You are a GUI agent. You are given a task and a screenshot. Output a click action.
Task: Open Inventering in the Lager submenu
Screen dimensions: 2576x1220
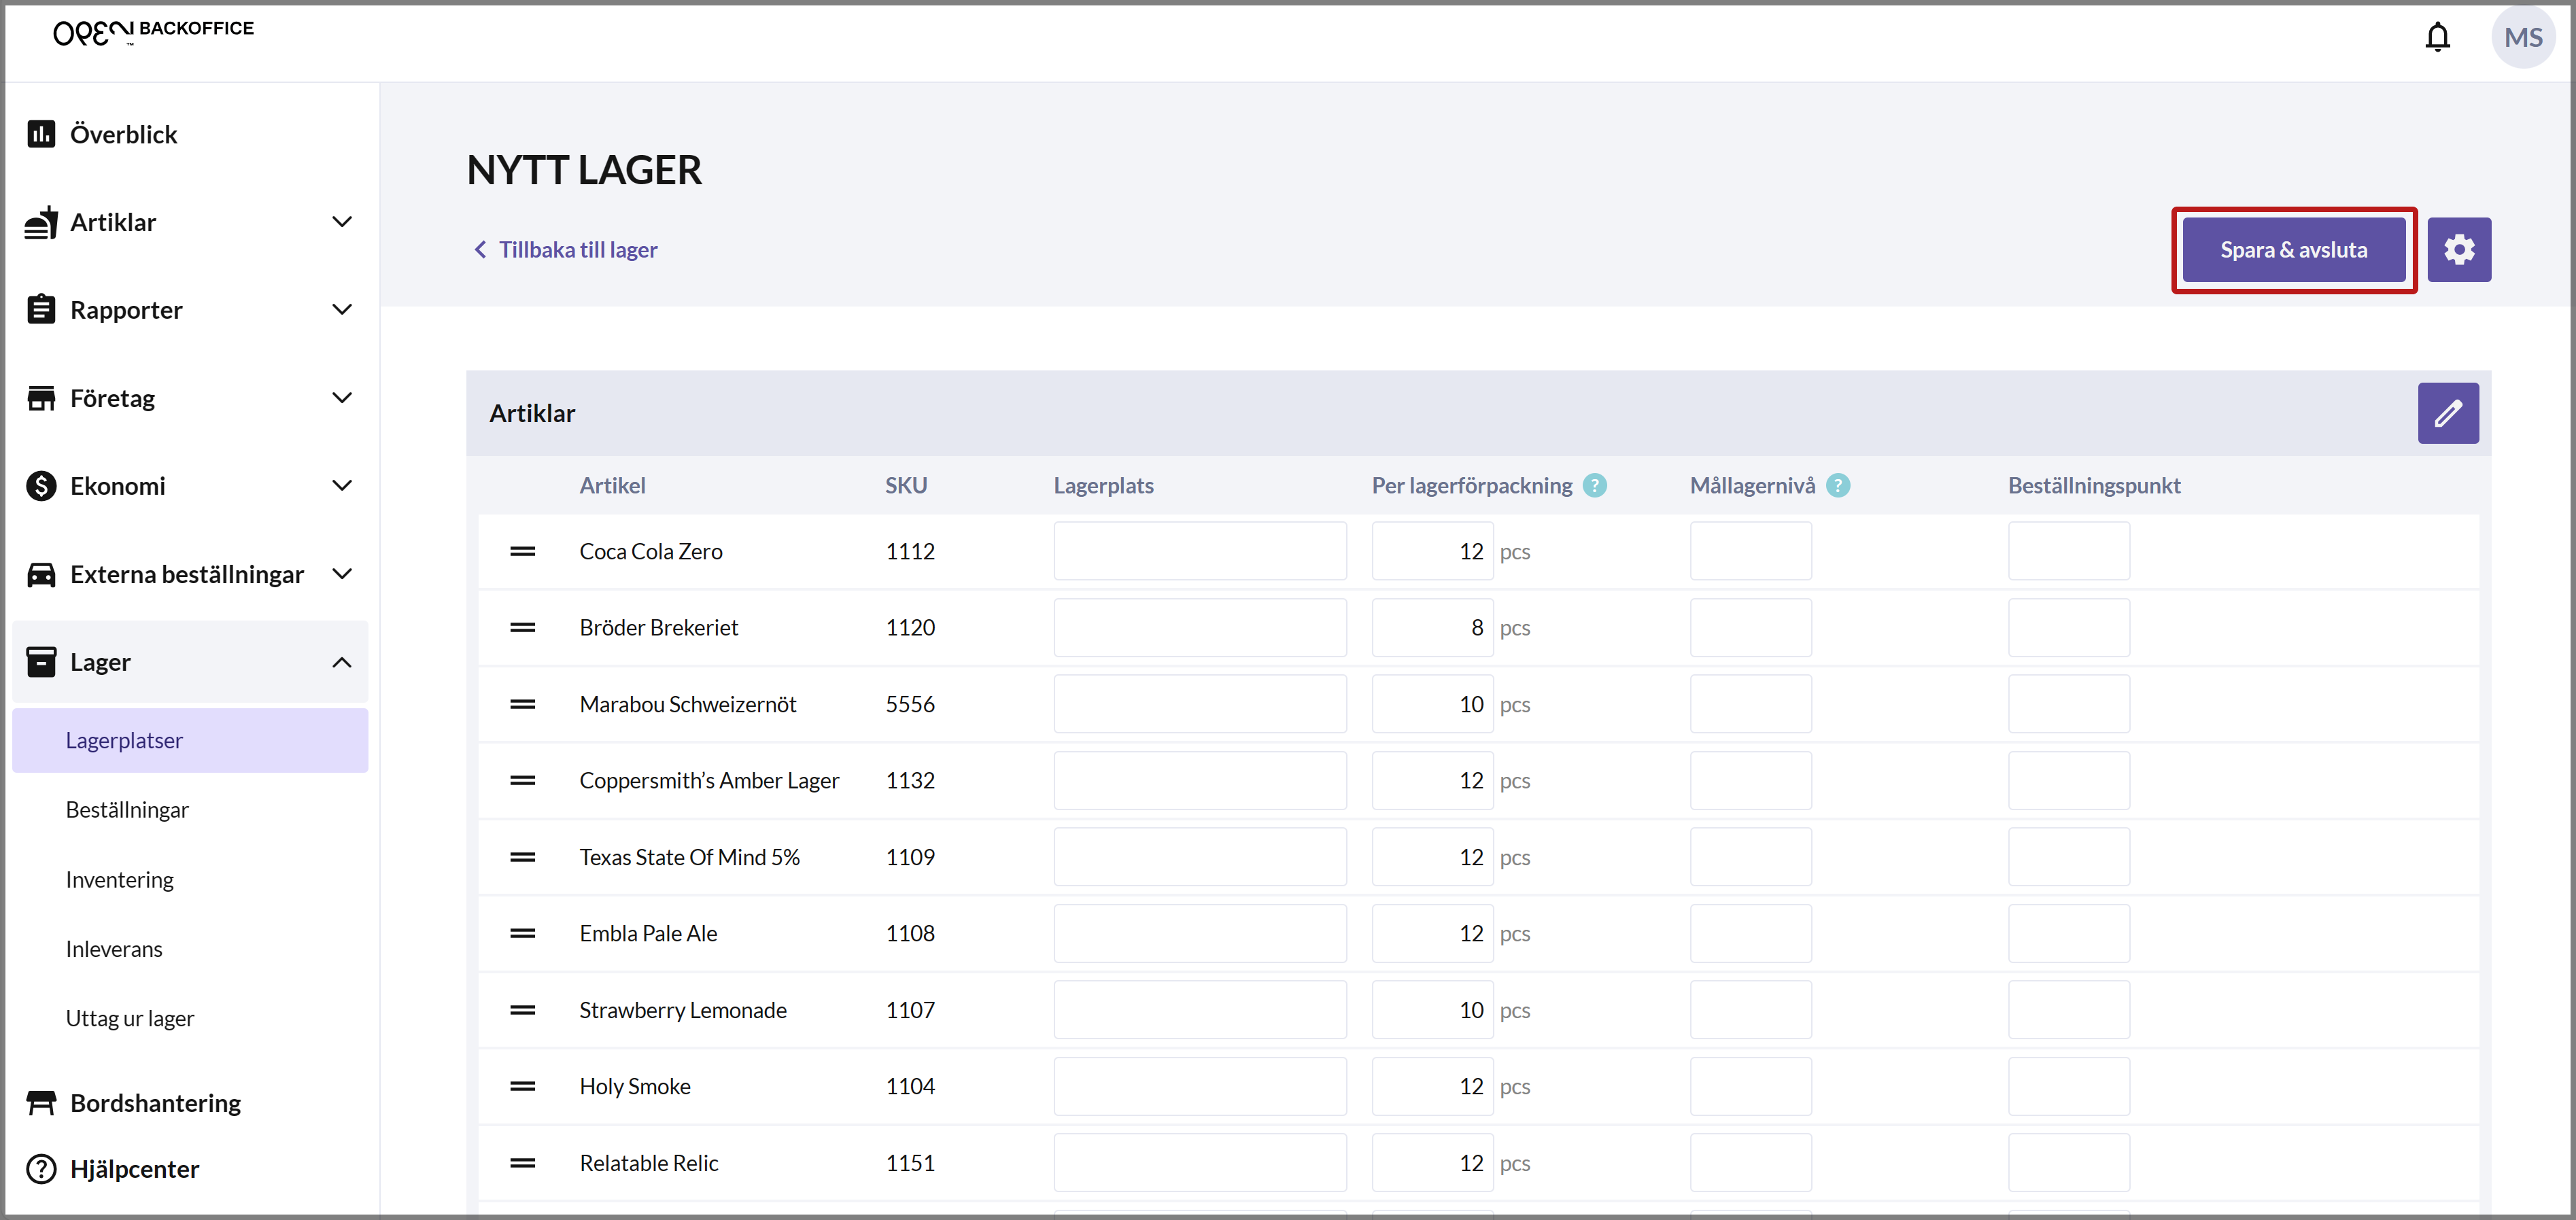120,879
